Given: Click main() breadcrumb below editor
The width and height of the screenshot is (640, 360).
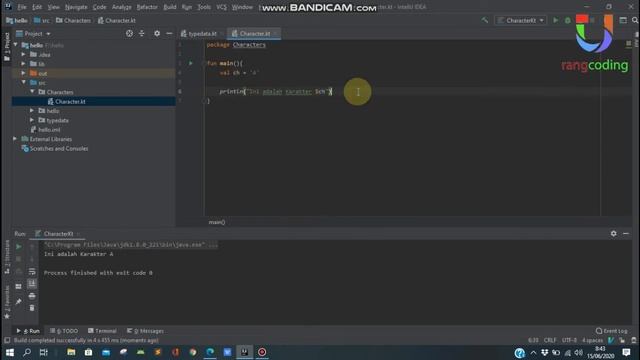Looking at the screenshot, I should 217,222.
